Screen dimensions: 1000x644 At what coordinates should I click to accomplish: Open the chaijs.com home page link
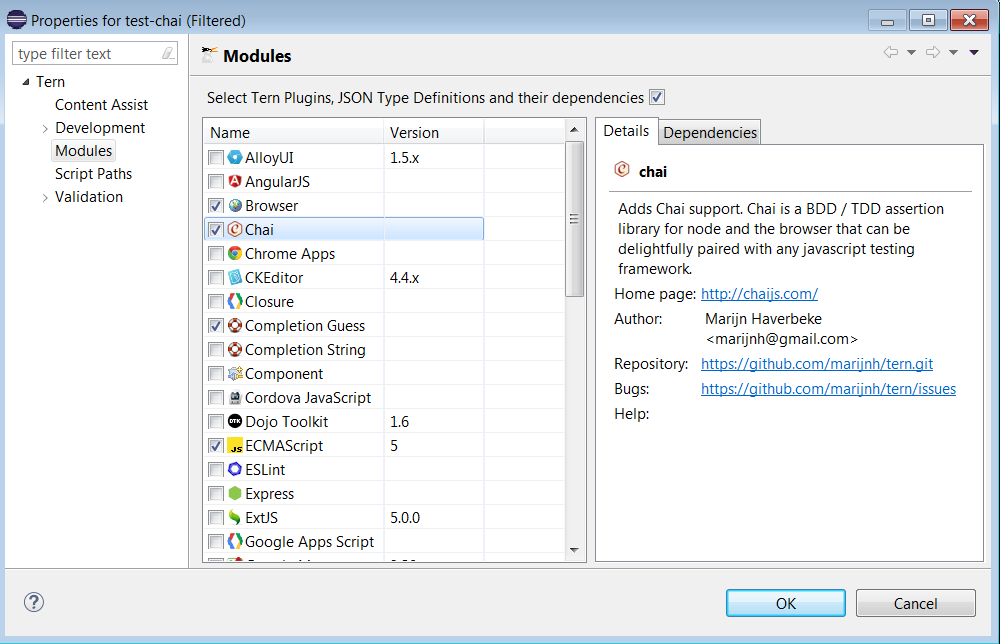(x=759, y=294)
